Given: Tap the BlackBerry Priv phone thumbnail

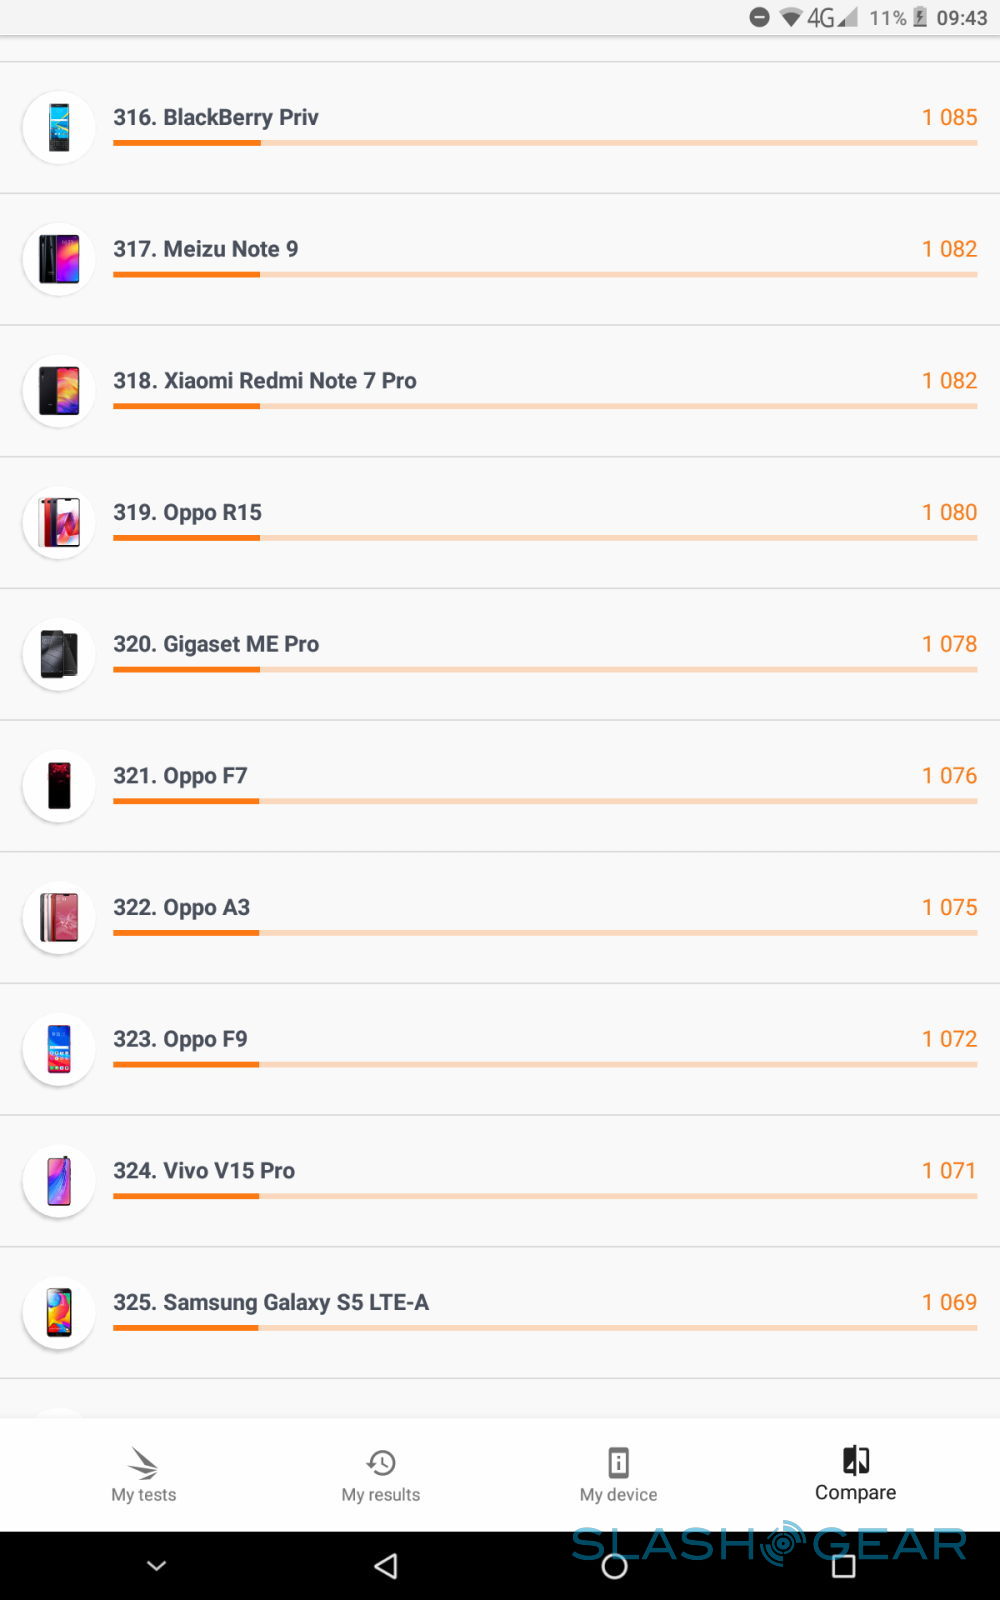Looking at the screenshot, I should tap(59, 128).
